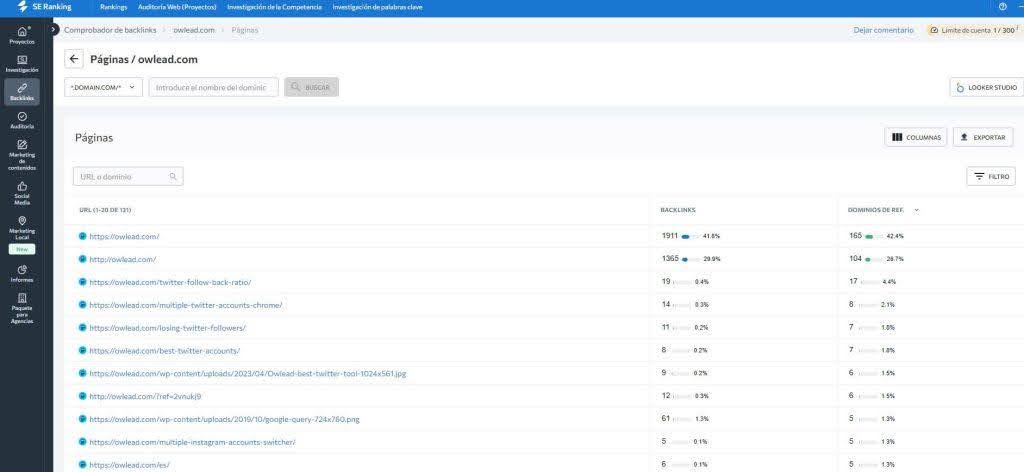The image size is (1024, 472).
Task: Click the COLUMNAS button
Action: click(916, 137)
